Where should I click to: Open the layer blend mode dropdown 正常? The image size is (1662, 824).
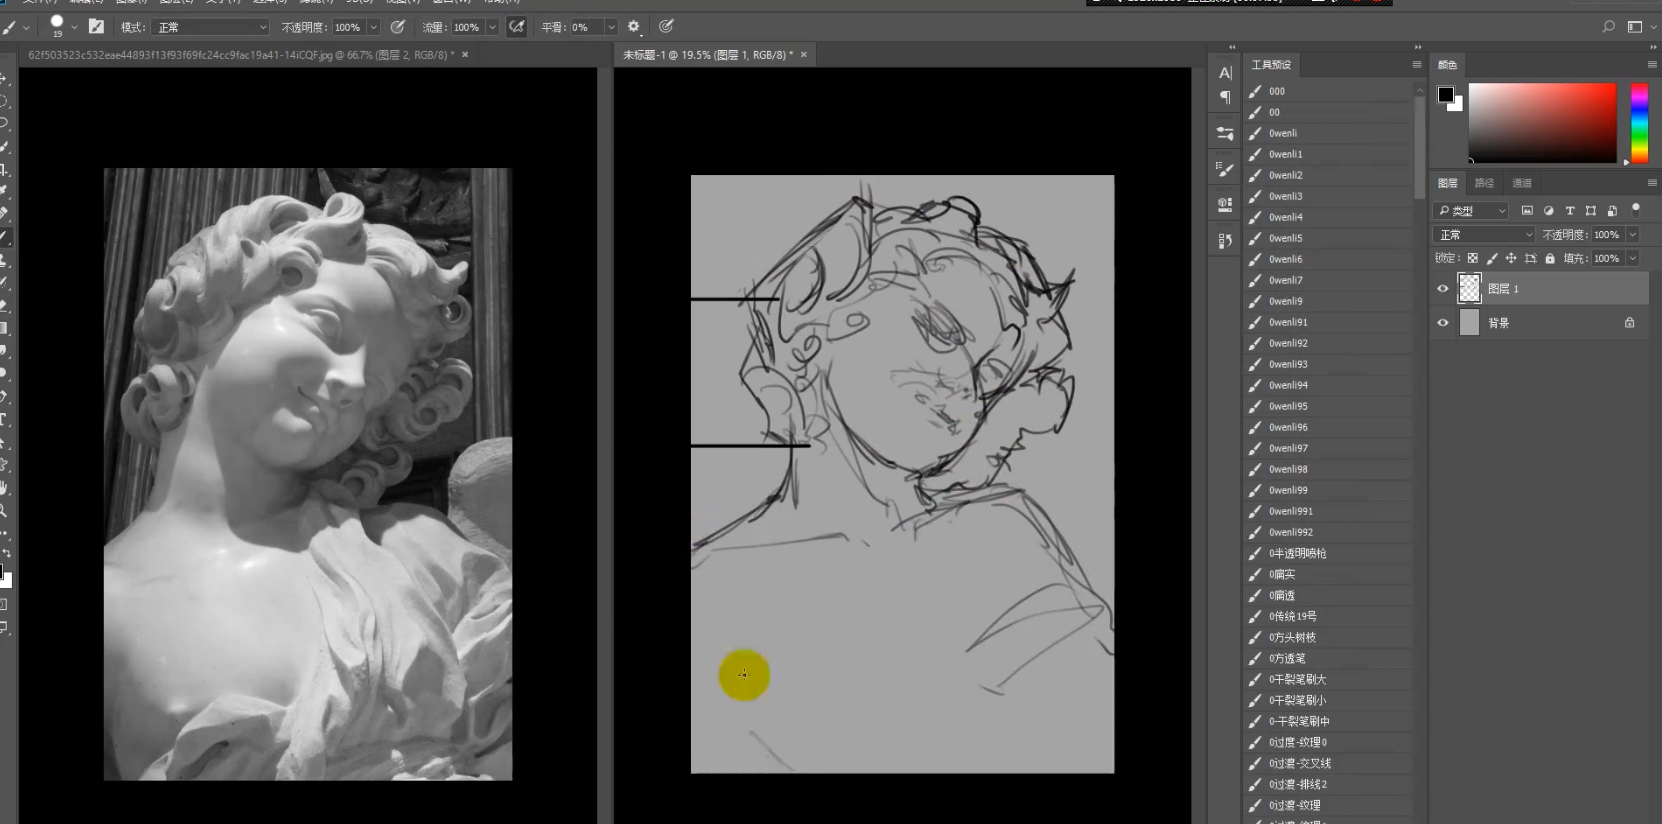(1484, 235)
